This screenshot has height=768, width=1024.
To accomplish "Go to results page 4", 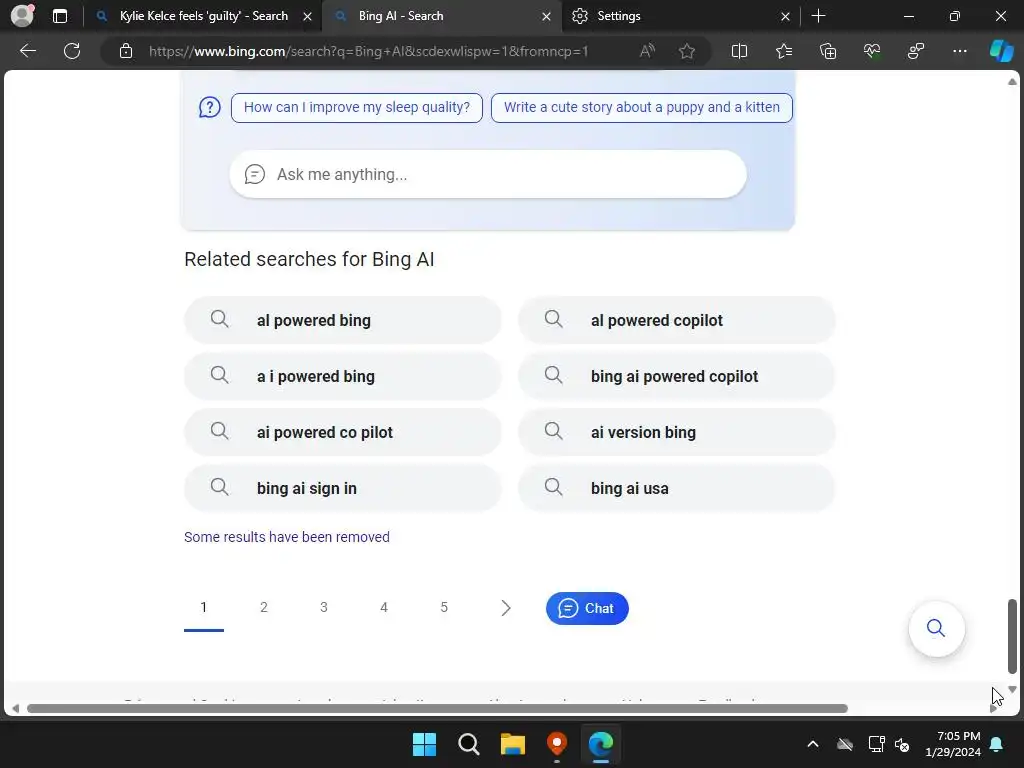I will [x=384, y=607].
